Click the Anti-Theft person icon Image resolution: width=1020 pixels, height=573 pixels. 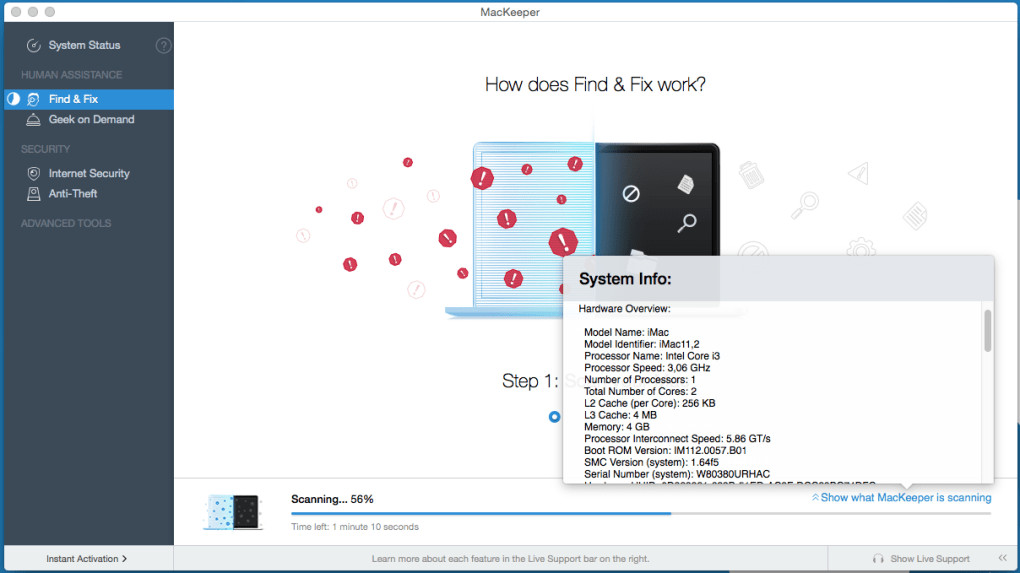[x=33, y=194]
